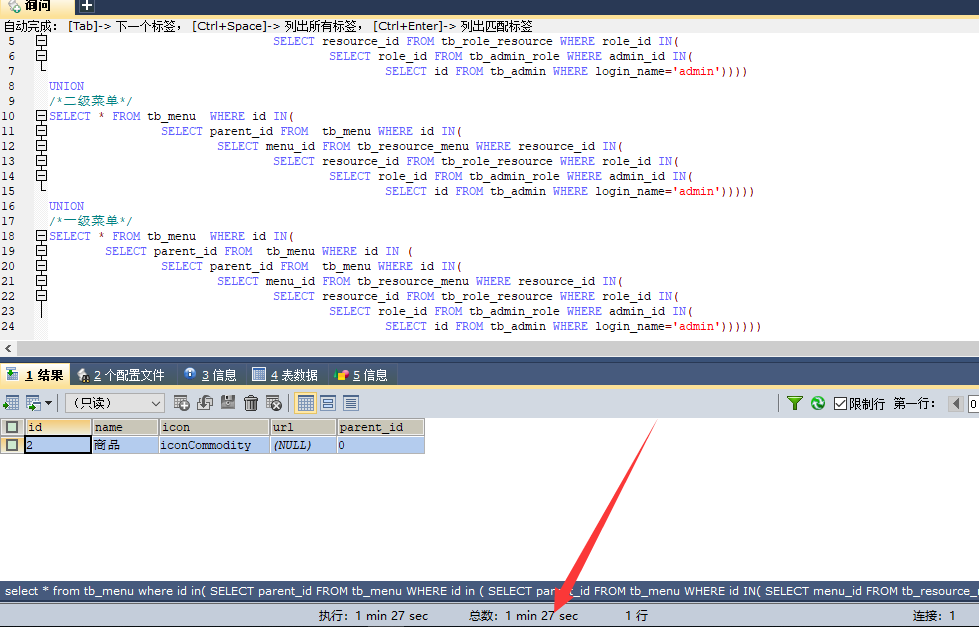Click the duplicate row icon

tap(205, 403)
